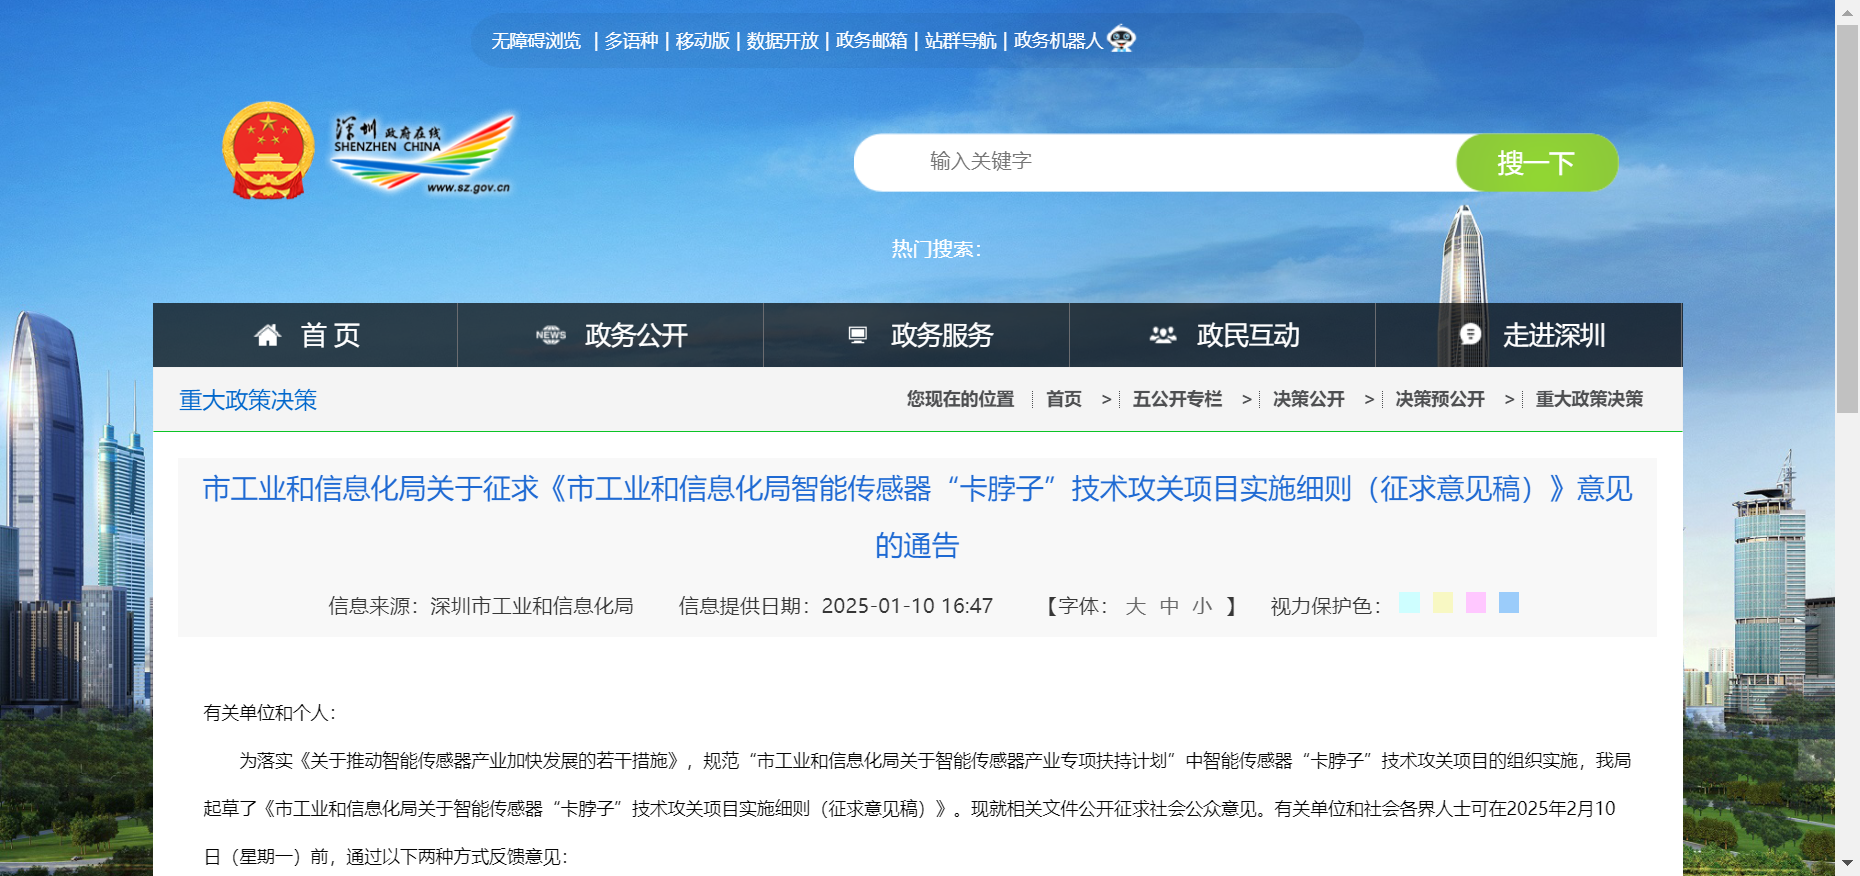Click the home icon beside 首页

[267, 335]
